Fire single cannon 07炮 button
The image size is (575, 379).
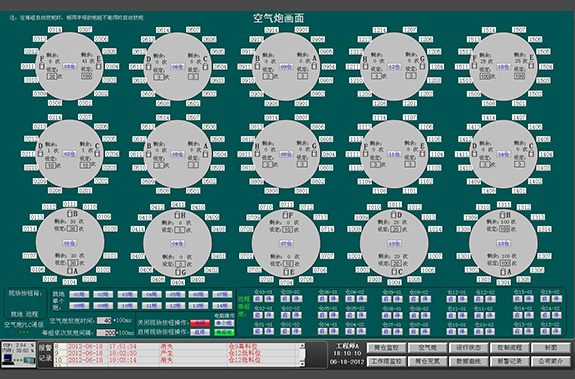pyautogui.click(x=222, y=294)
